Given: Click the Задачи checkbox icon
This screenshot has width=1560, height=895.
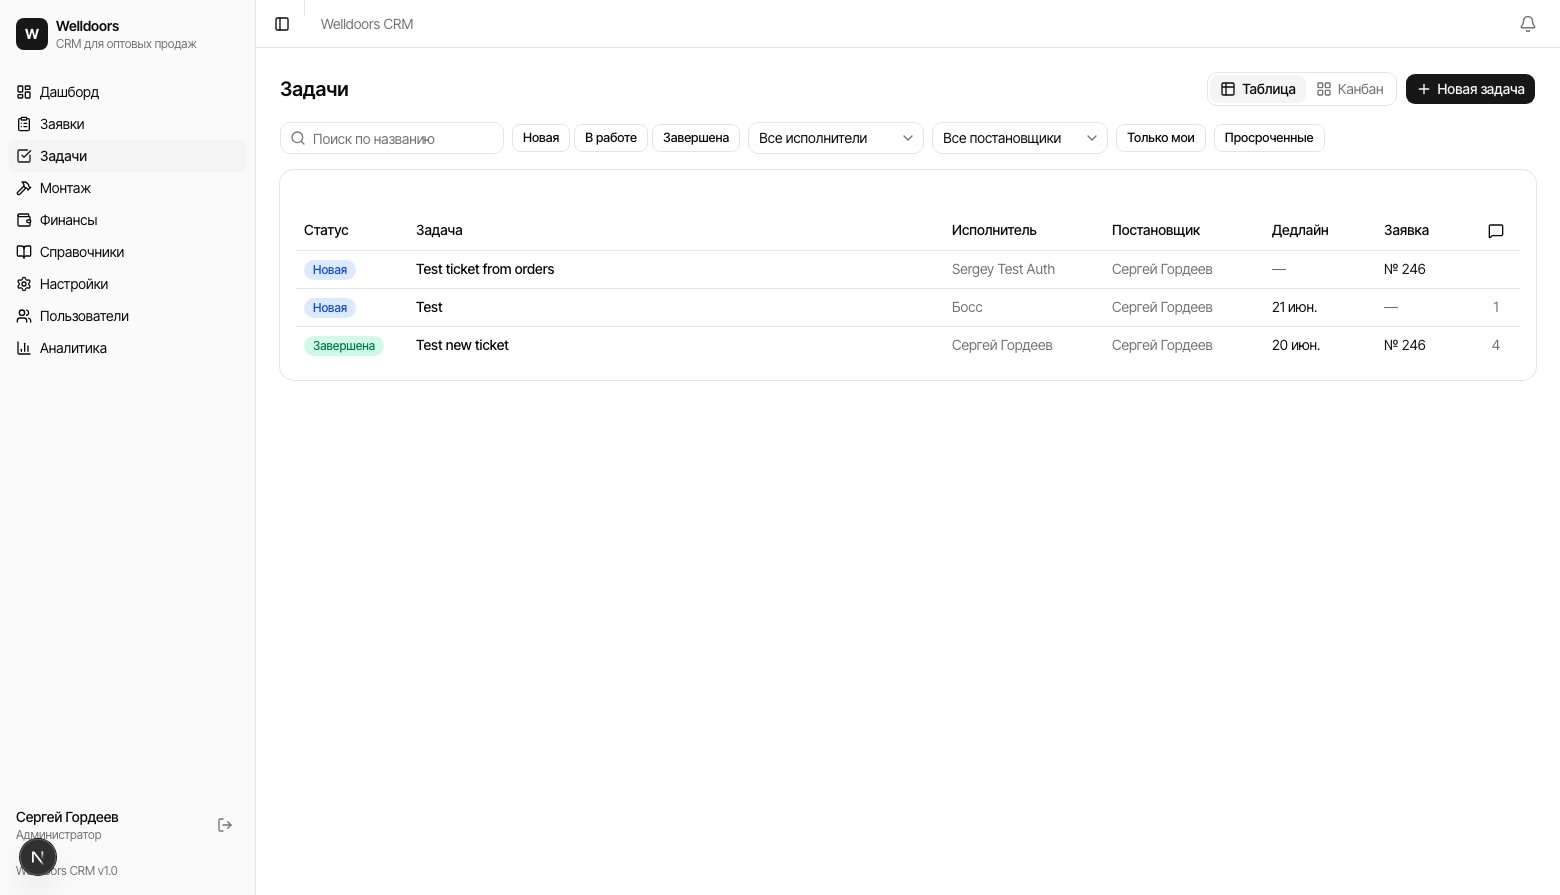Looking at the screenshot, I should click(x=24, y=156).
